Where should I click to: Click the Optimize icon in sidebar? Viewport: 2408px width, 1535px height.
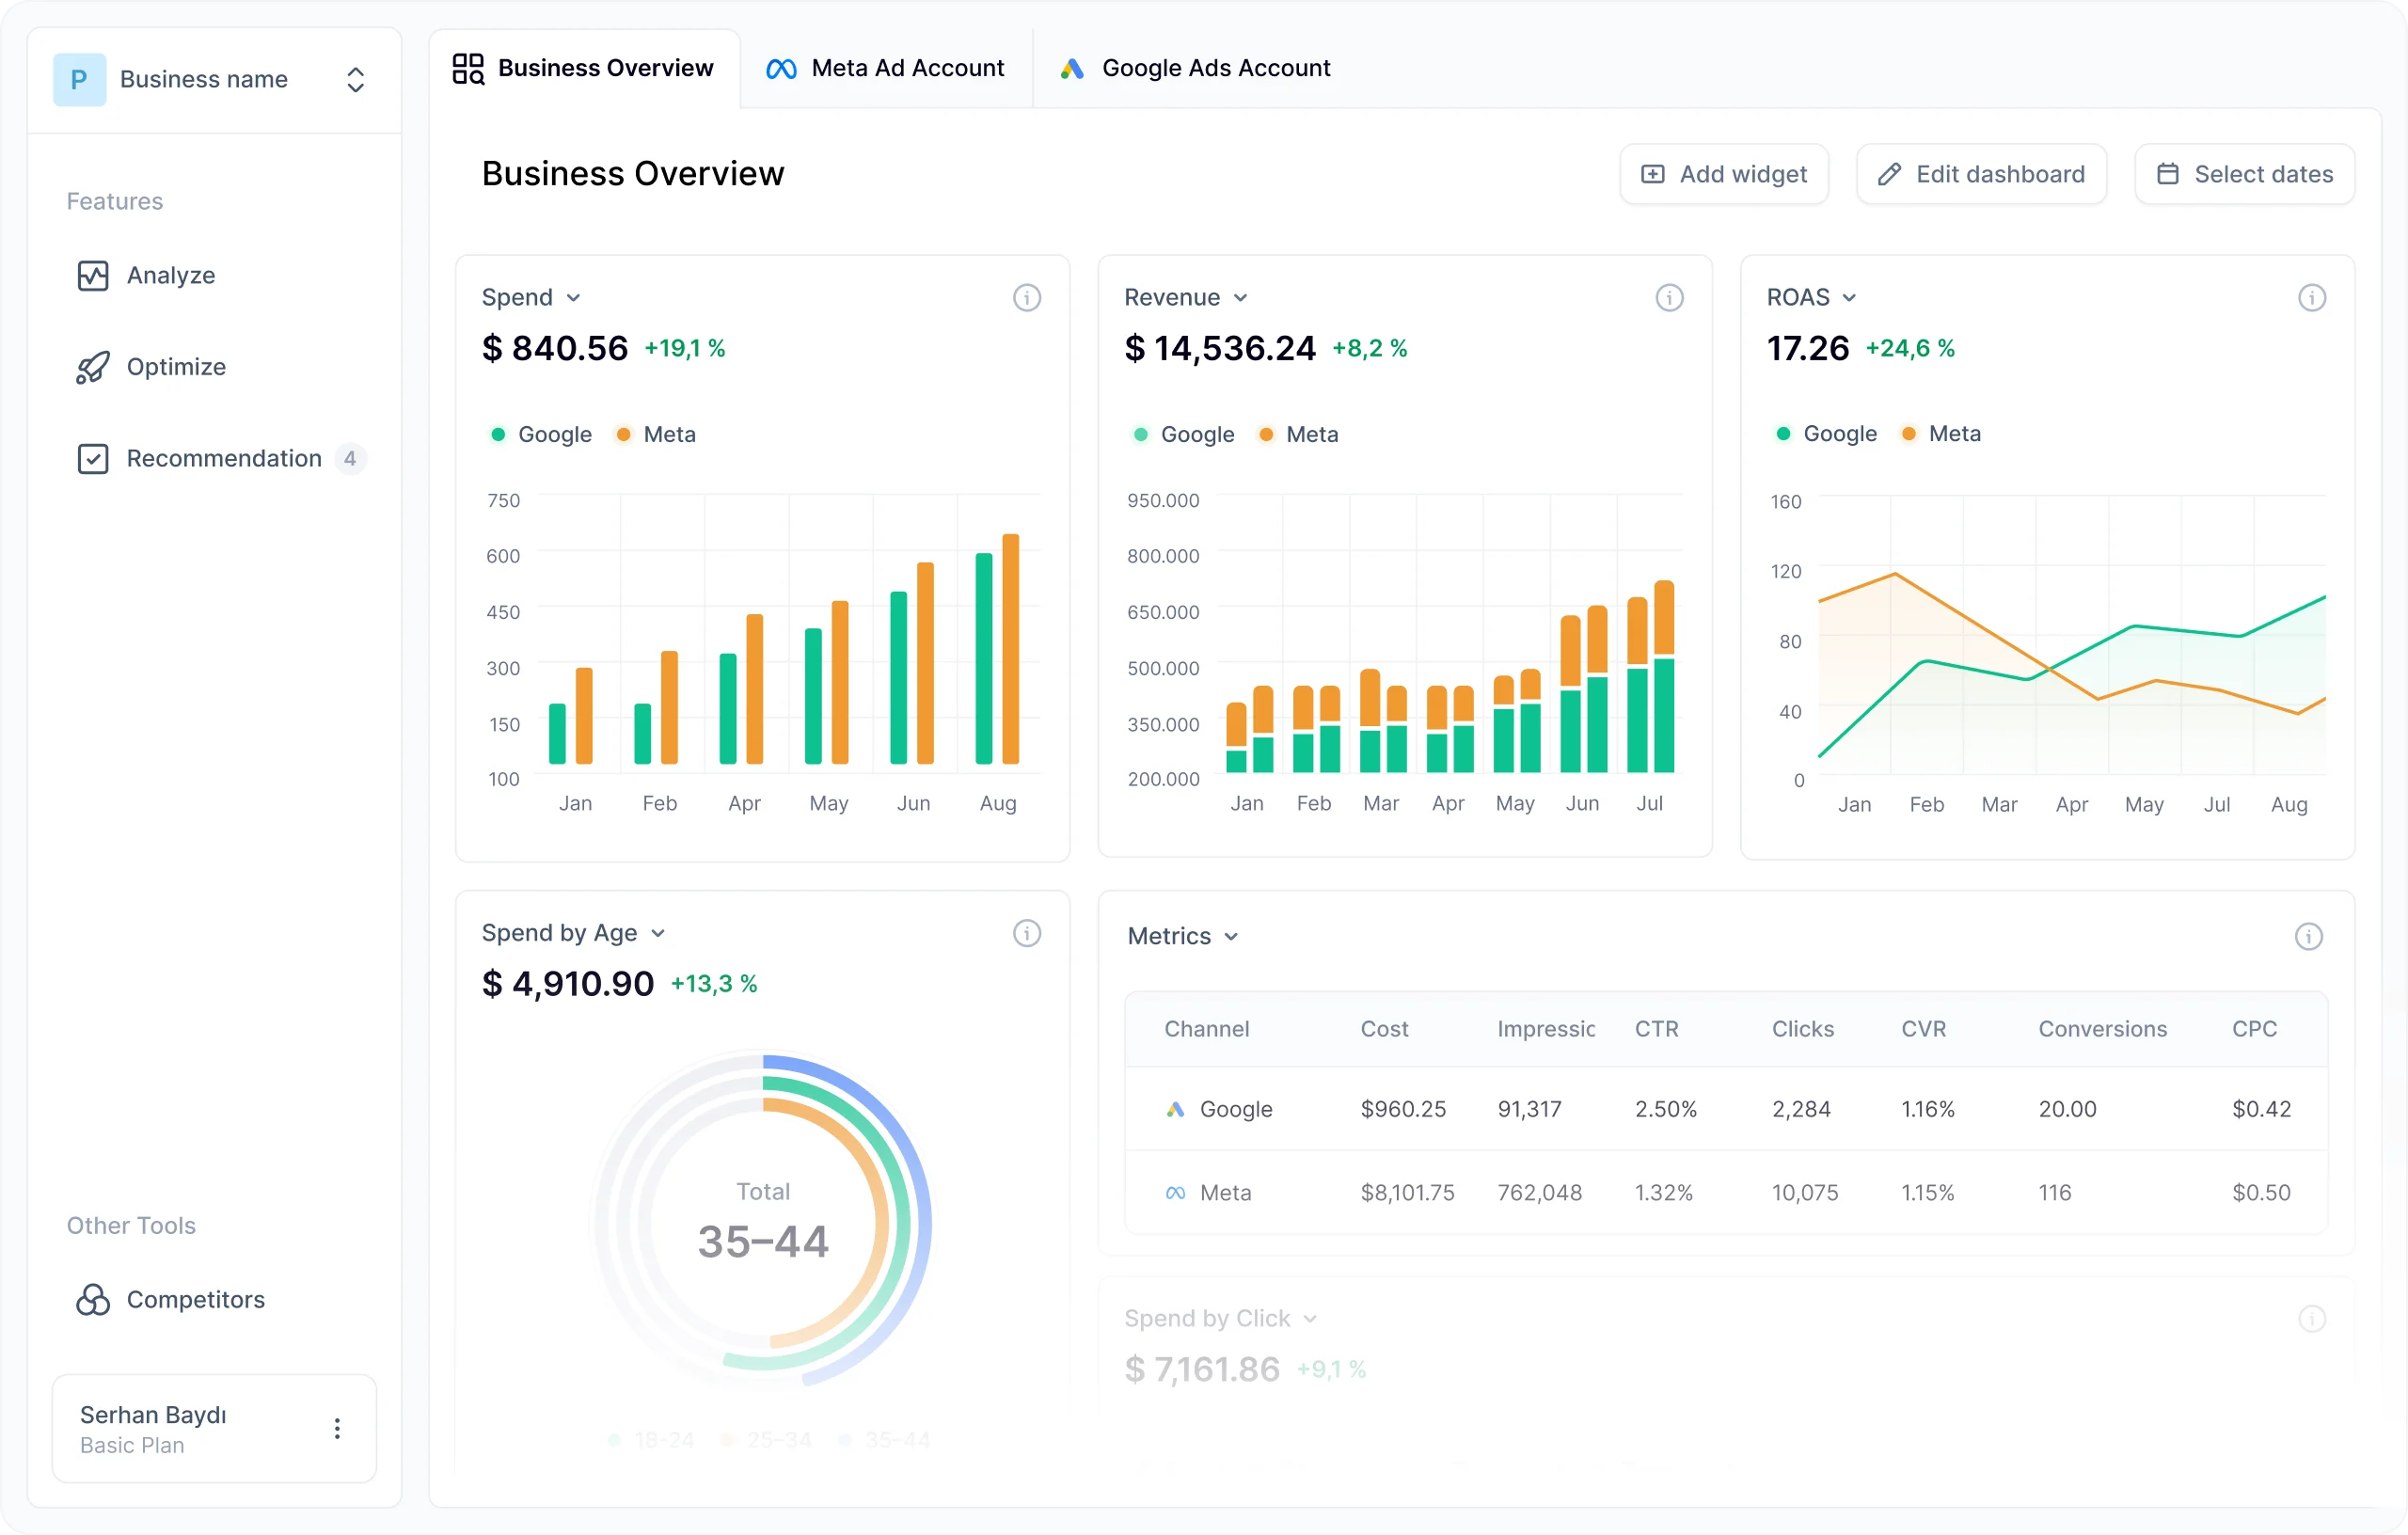(93, 365)
